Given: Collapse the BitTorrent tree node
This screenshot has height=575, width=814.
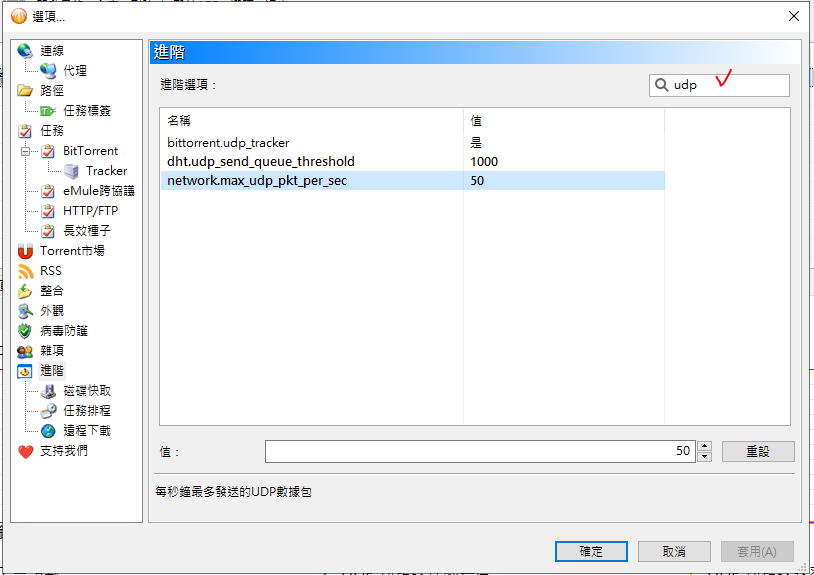Looking at the screenshot, I should [25, 151].
